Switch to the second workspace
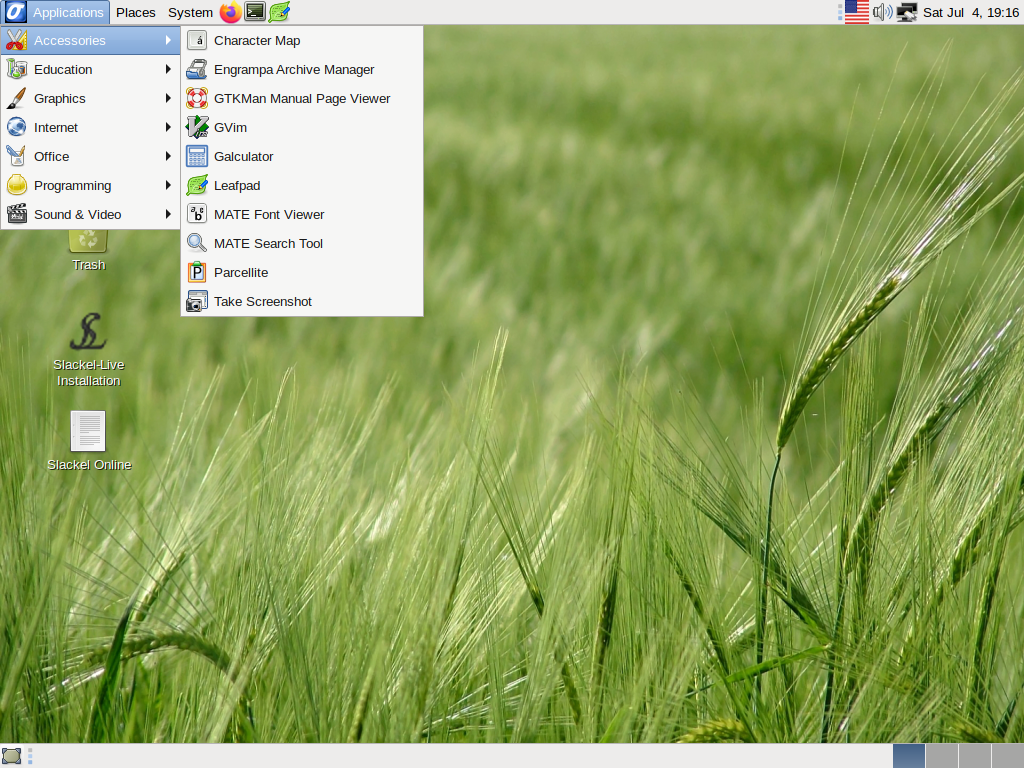Screen dimensions: 1024x768 click(x=941, y=756)
